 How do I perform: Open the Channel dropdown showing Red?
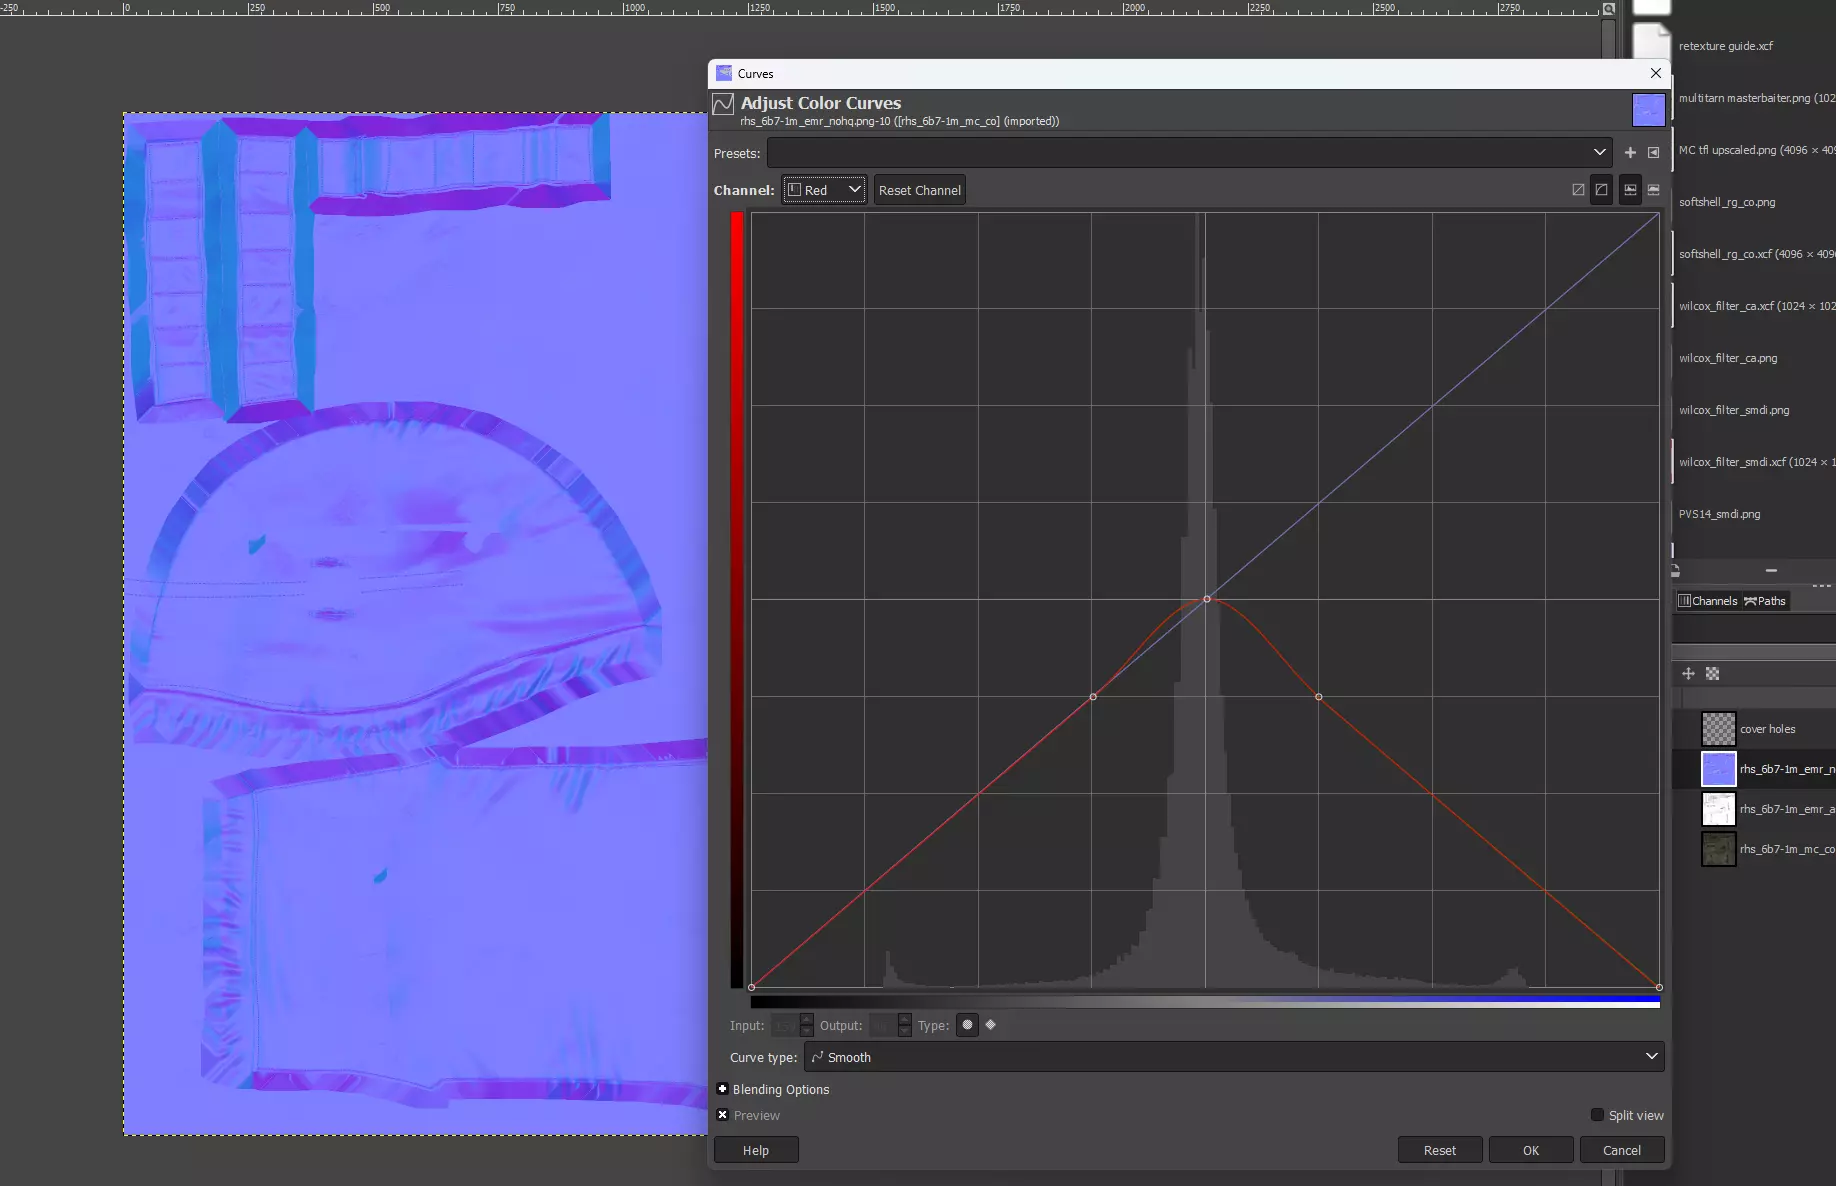(x=824, y=190)
